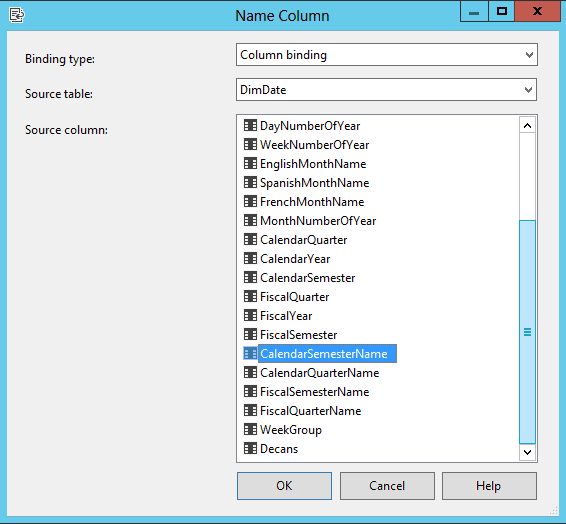
Task: Click the column icon beside CalendarYear
Action: 250,258
